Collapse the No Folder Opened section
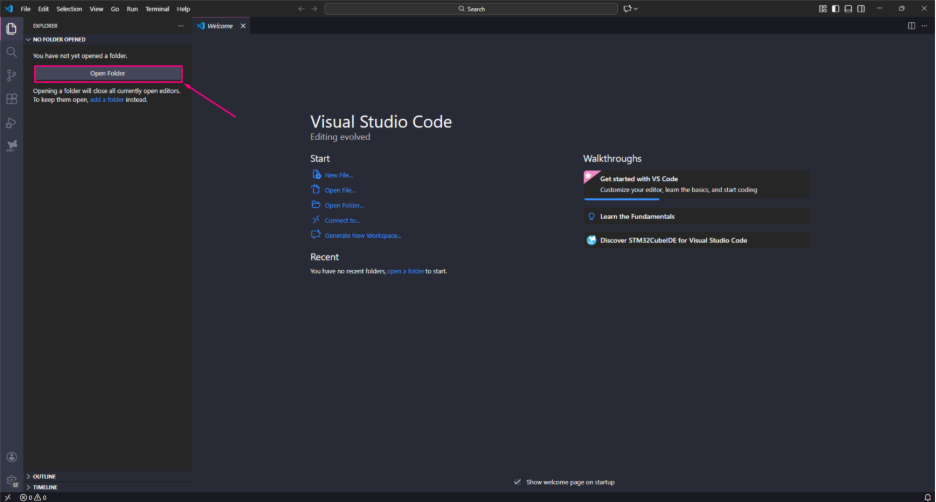 (x=60, y=39)
